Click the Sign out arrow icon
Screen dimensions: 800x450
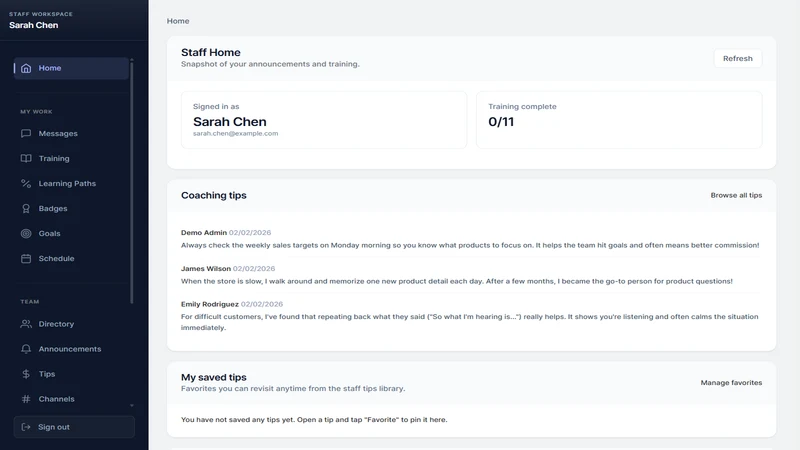[26, 427]
